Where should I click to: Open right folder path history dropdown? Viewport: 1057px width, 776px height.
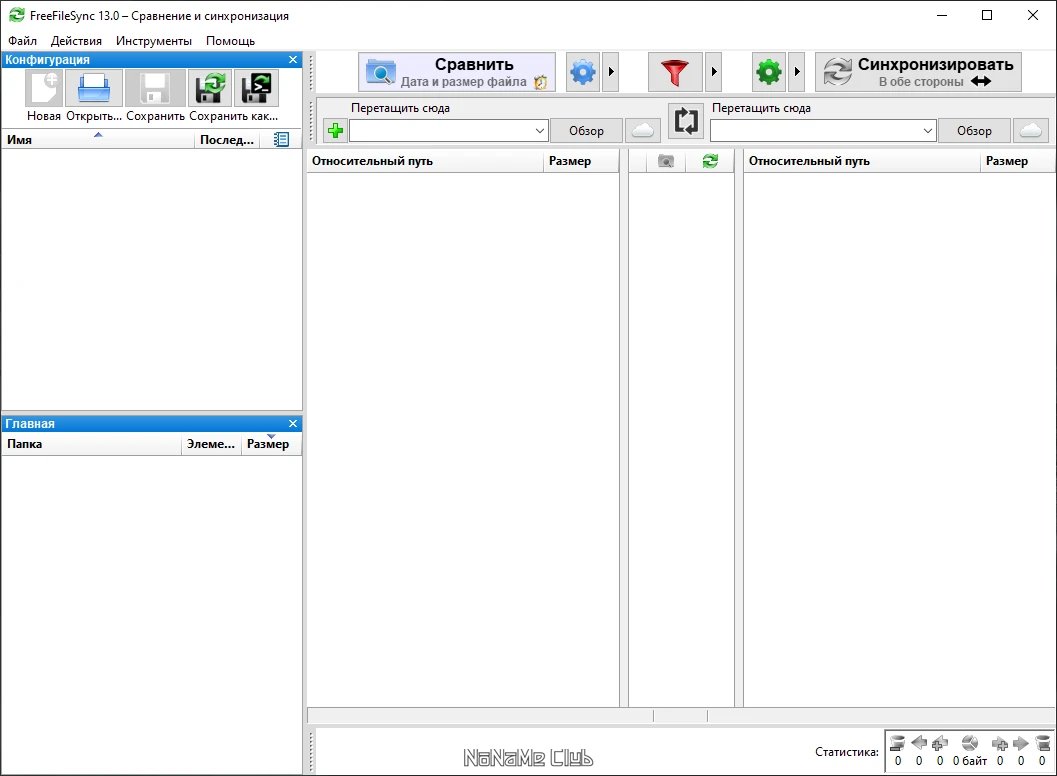(928, 131)
